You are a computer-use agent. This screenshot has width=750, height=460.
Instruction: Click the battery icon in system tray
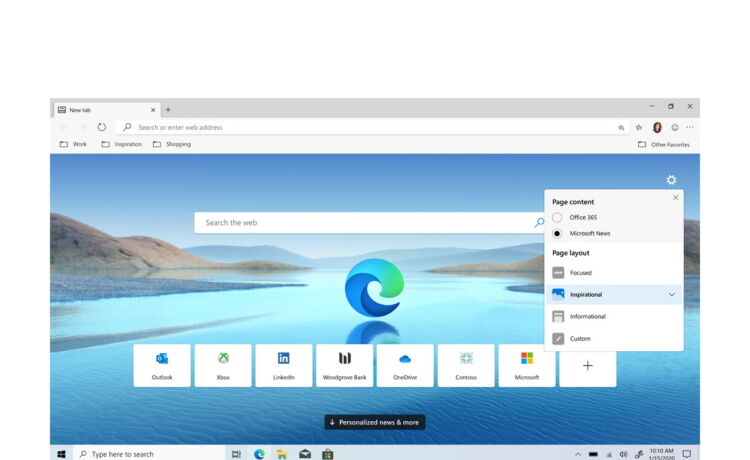(x=593, y=454)
